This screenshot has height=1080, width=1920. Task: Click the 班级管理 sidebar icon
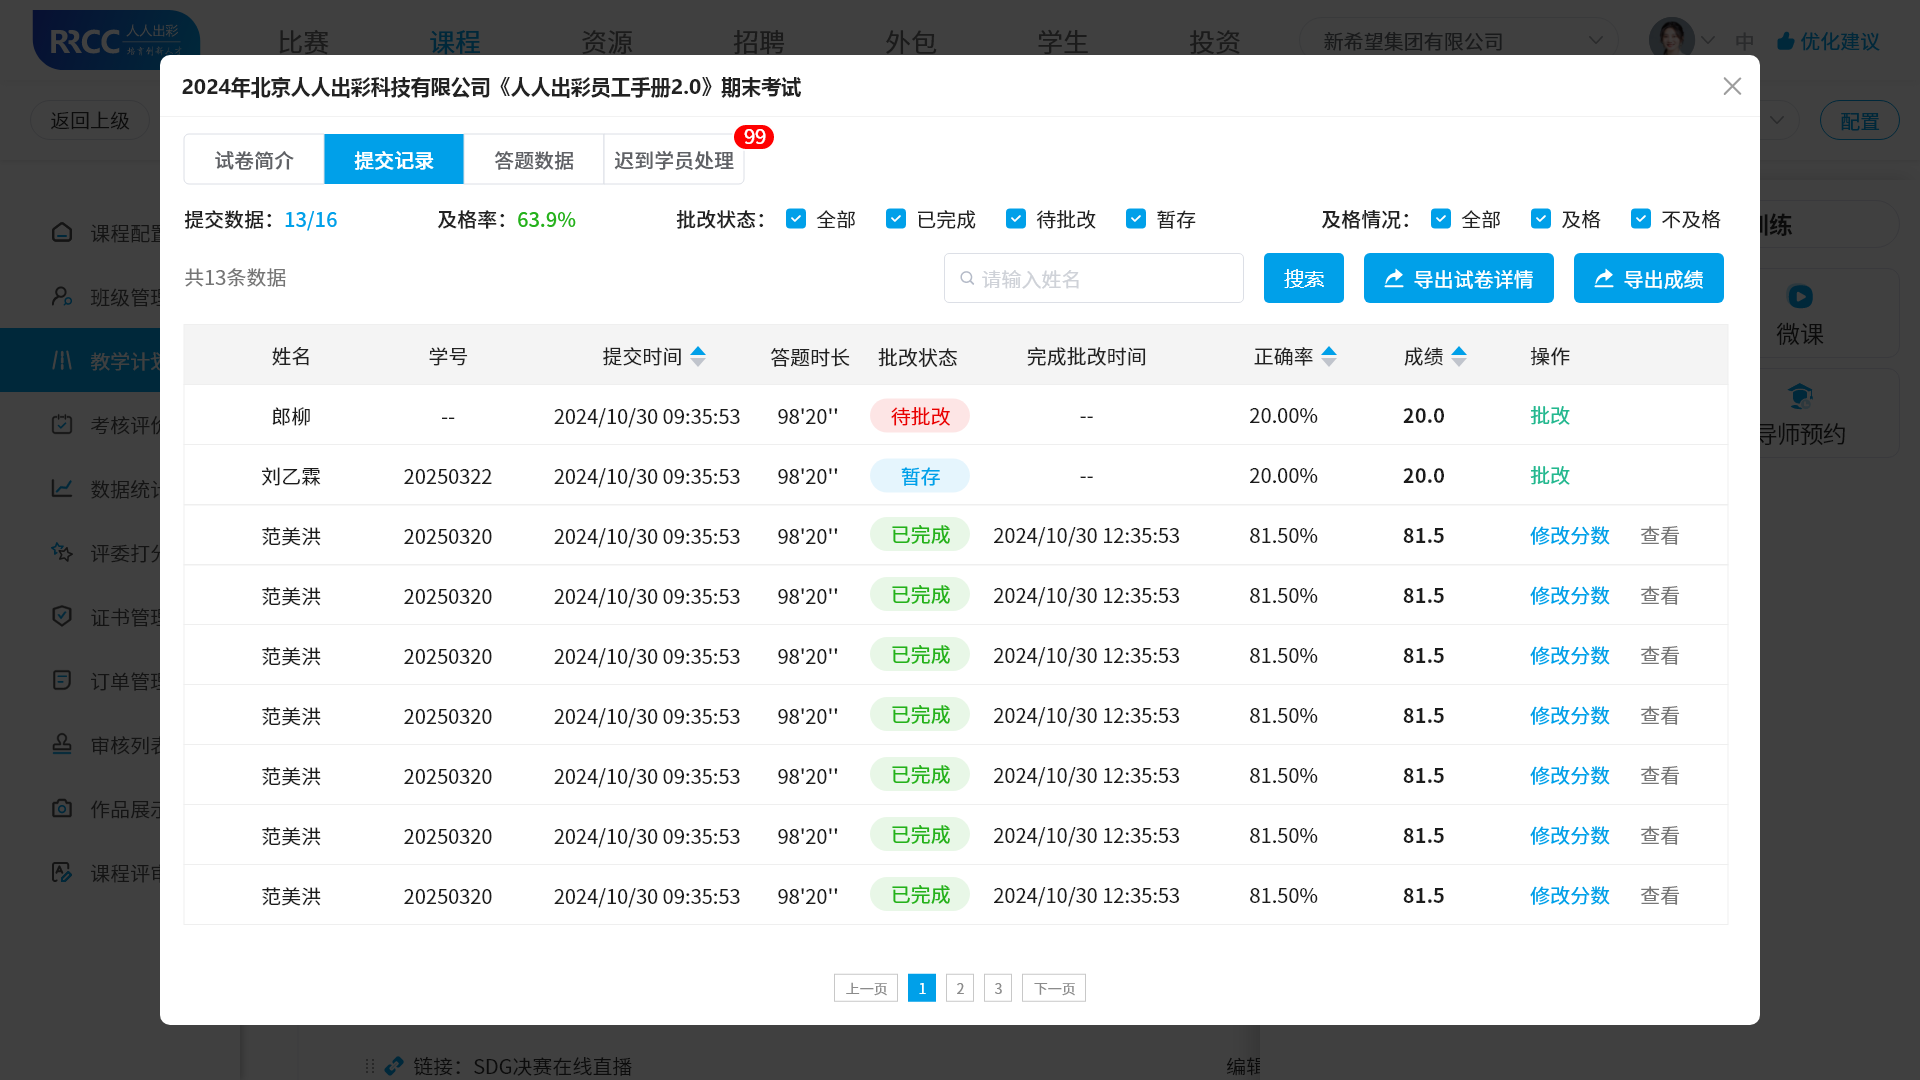(62, 297)
